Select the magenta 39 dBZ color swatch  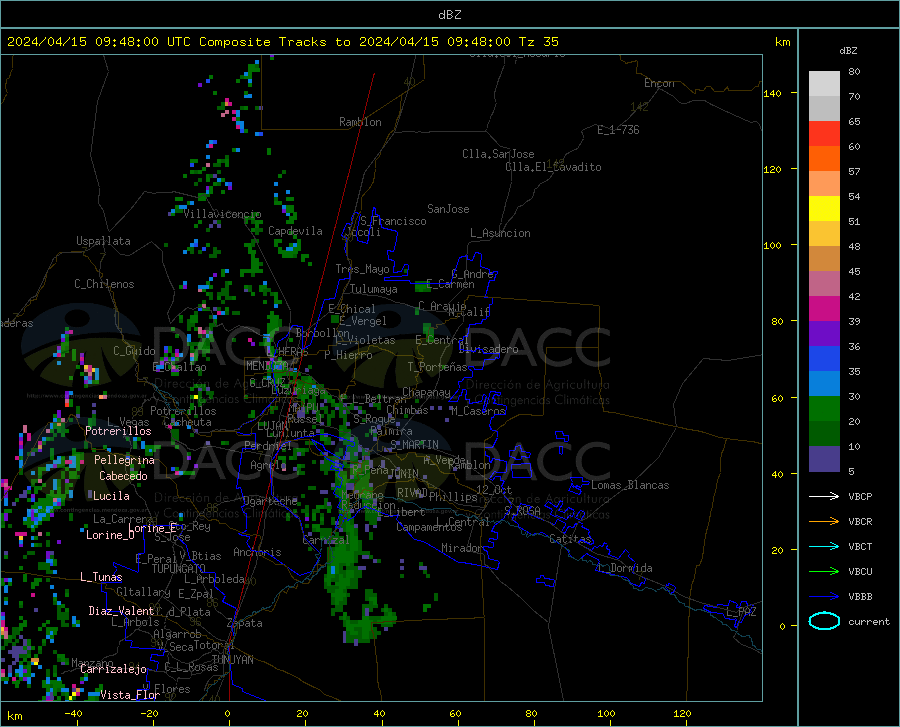[824, 309]
